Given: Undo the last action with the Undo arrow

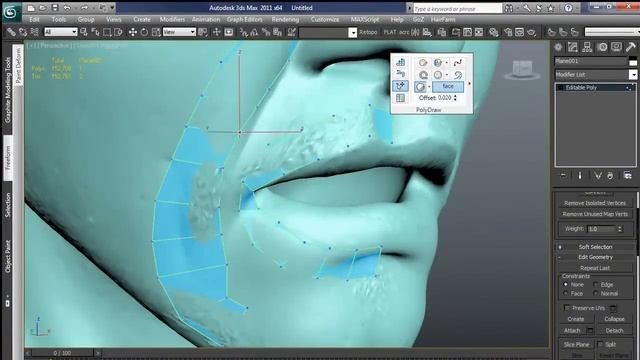Looking at the screenshot, I should pyautogui.click(x=67, y=8).
